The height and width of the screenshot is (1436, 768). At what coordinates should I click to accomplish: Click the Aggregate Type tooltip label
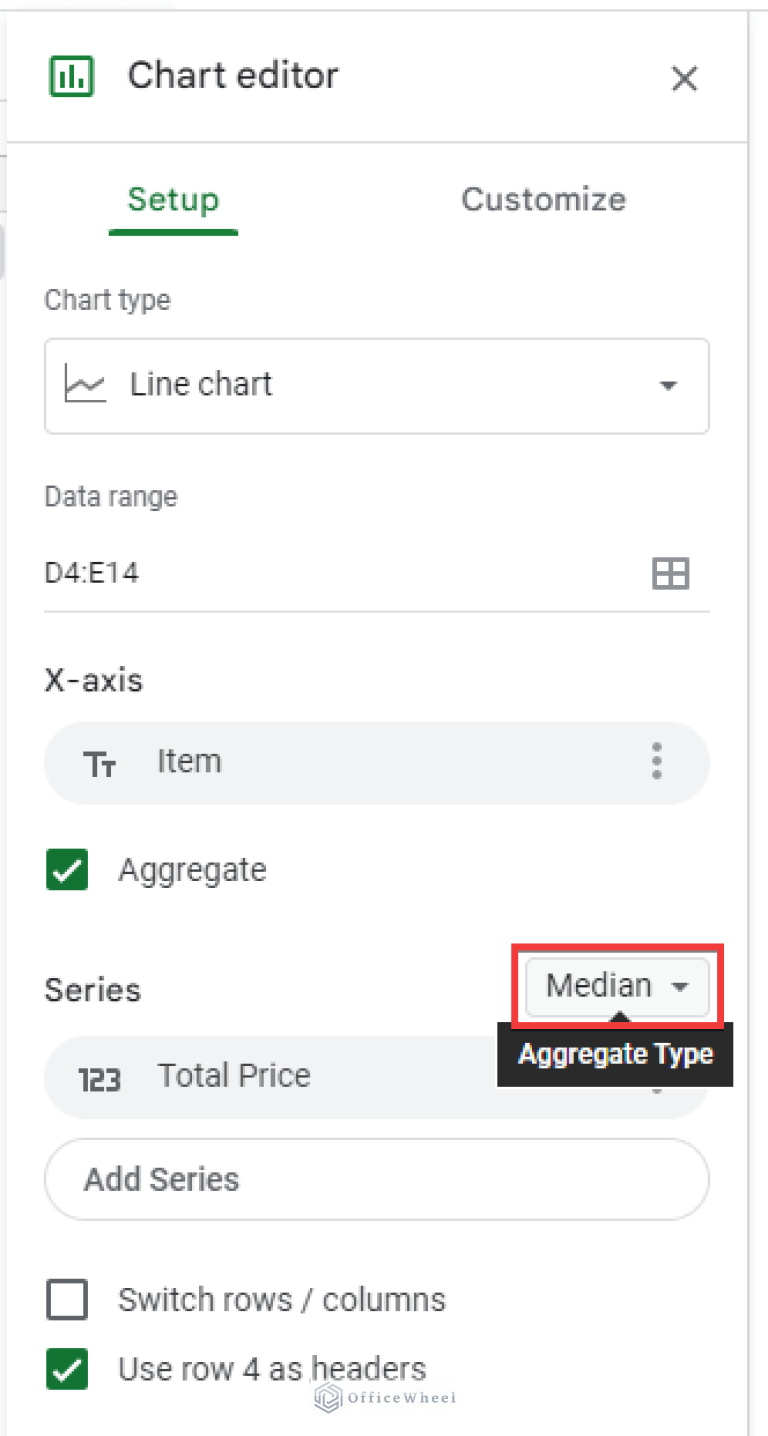pos(616,1054)
